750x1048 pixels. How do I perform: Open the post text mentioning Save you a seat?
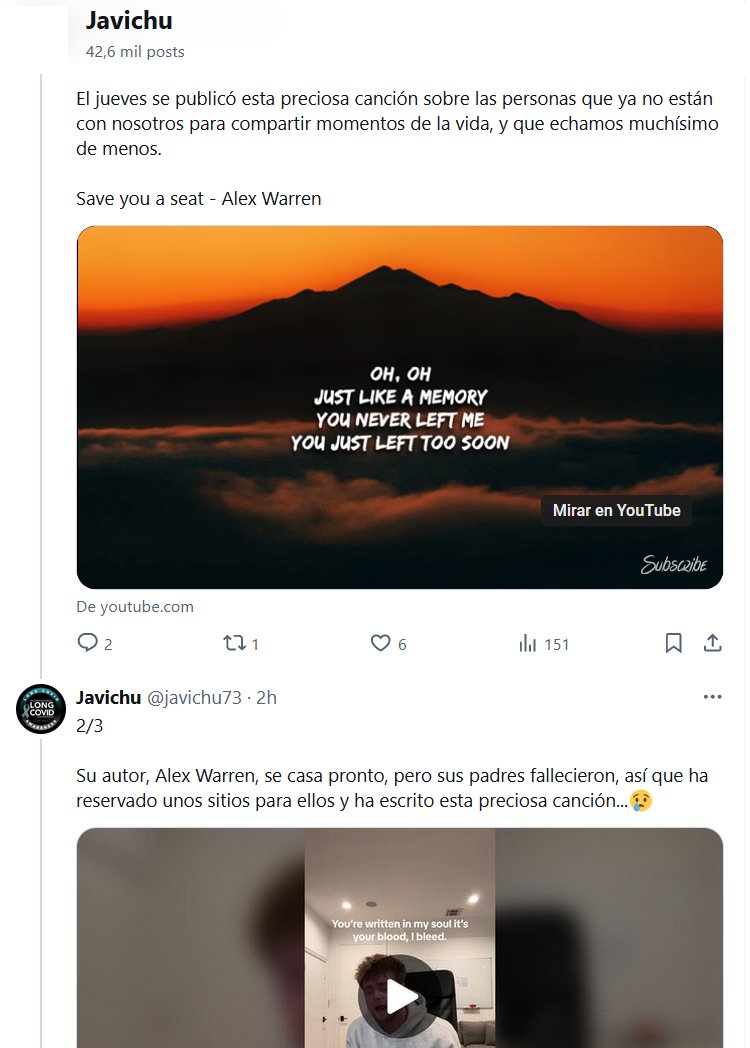click(198, 198)
